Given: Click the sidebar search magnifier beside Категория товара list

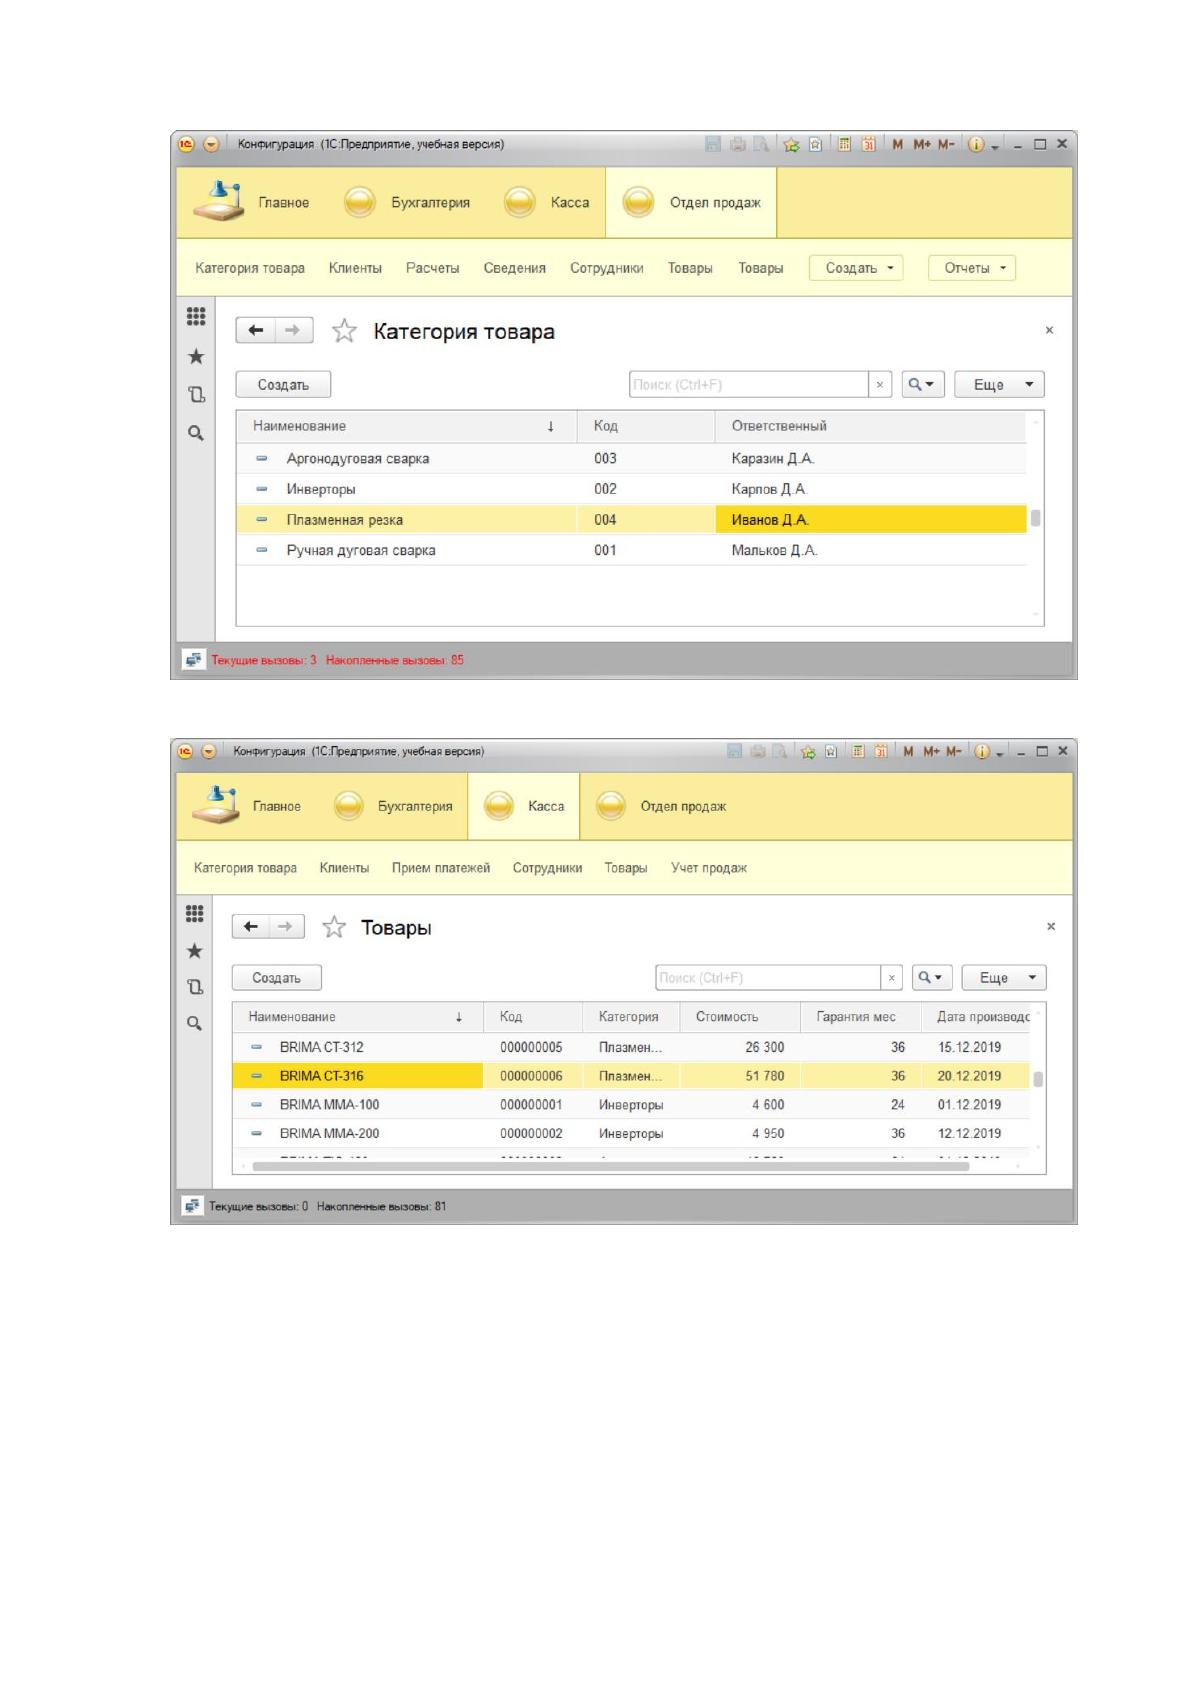Looking at the screenshot, I should point(196,433).
